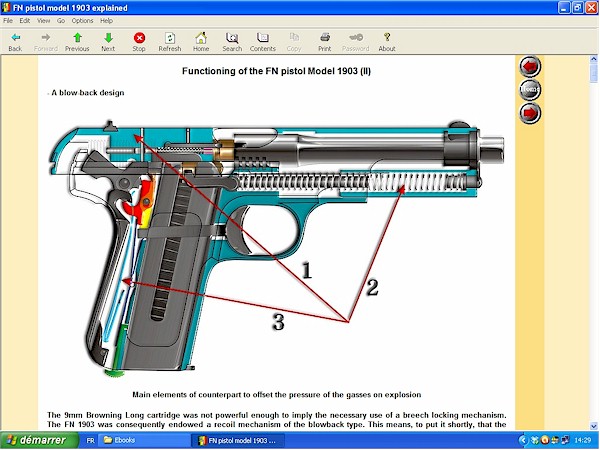Switch to the Ebooks taskbar folder
The width and height of the screenshot is (600, 450).
[x=144, y=440]
